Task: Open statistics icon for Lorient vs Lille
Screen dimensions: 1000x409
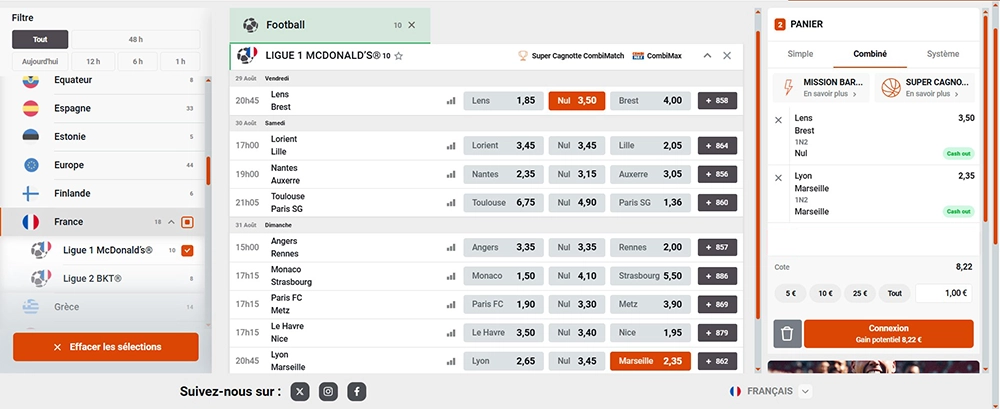Action: click(x=451, y=145)
